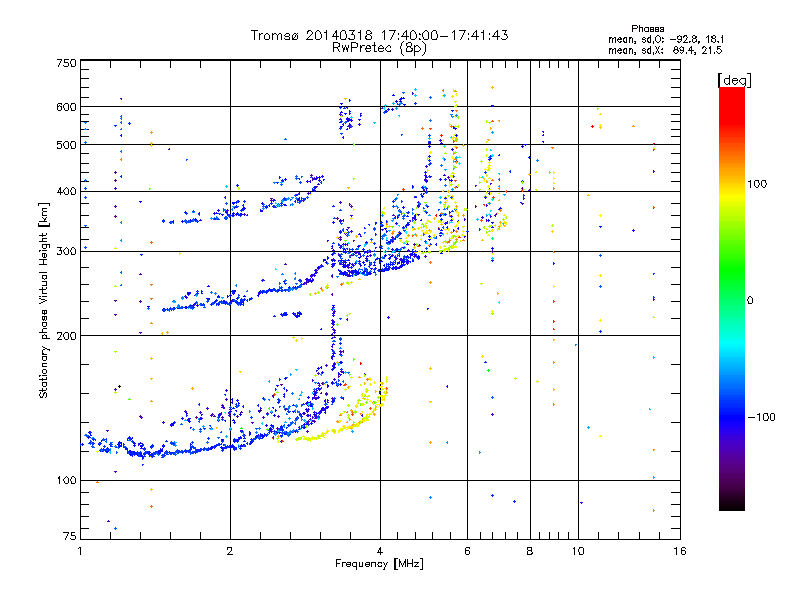The height and width of the screenshot is (600, 800).
Task: Click the '200' height axis label
Action: (x=66, y=336)
